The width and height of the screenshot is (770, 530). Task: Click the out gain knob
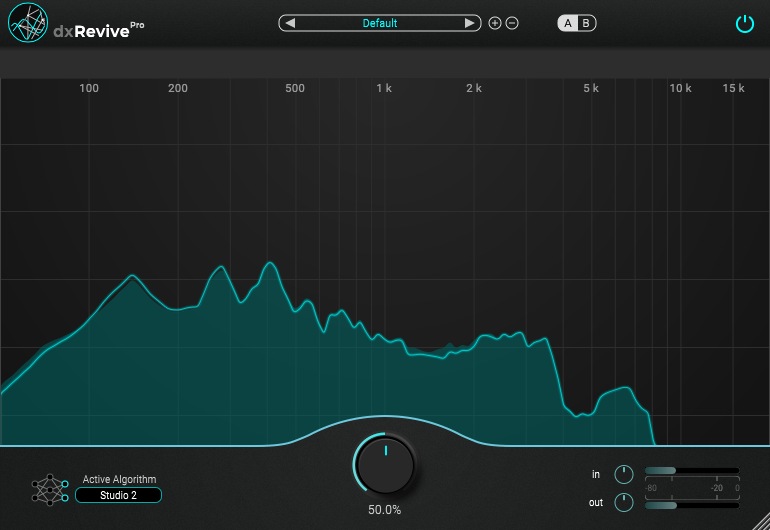pos(624,502)
